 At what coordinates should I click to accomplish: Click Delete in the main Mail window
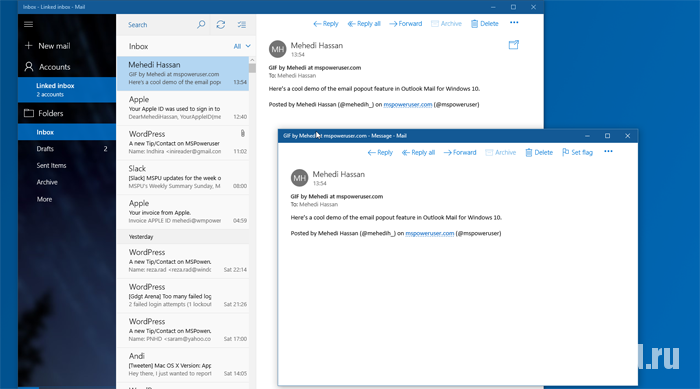tap(484, 24)
